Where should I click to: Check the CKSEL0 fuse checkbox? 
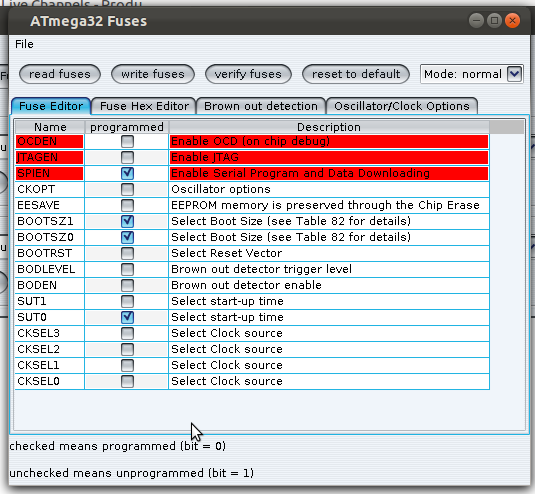click(127, 381)
